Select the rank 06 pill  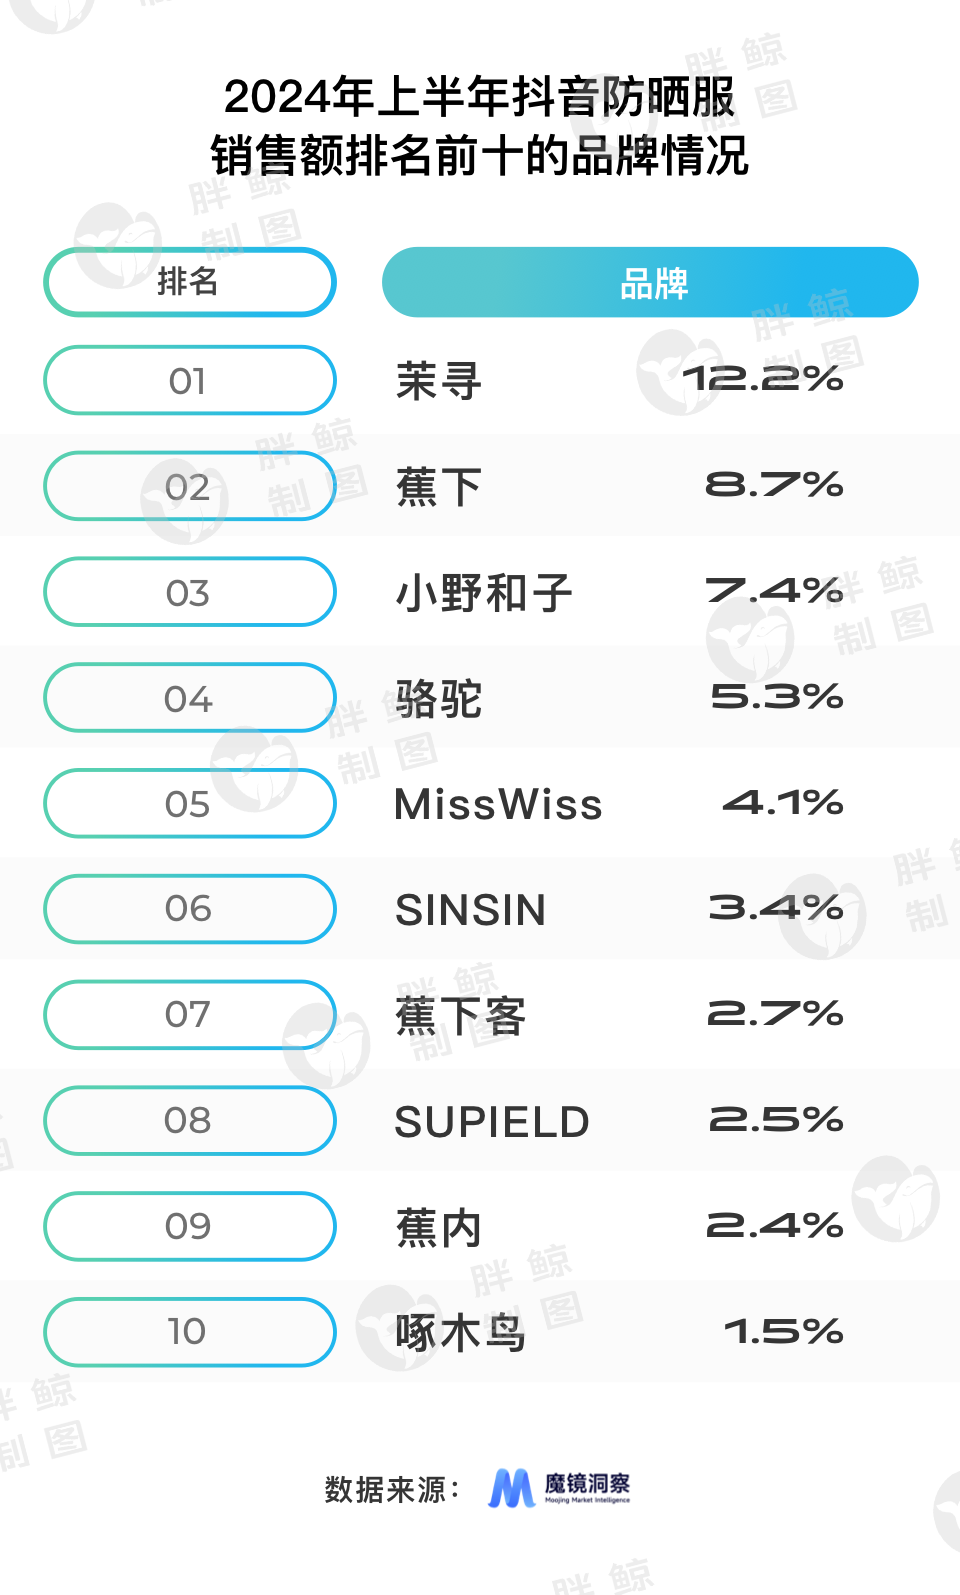pos(189,909)
